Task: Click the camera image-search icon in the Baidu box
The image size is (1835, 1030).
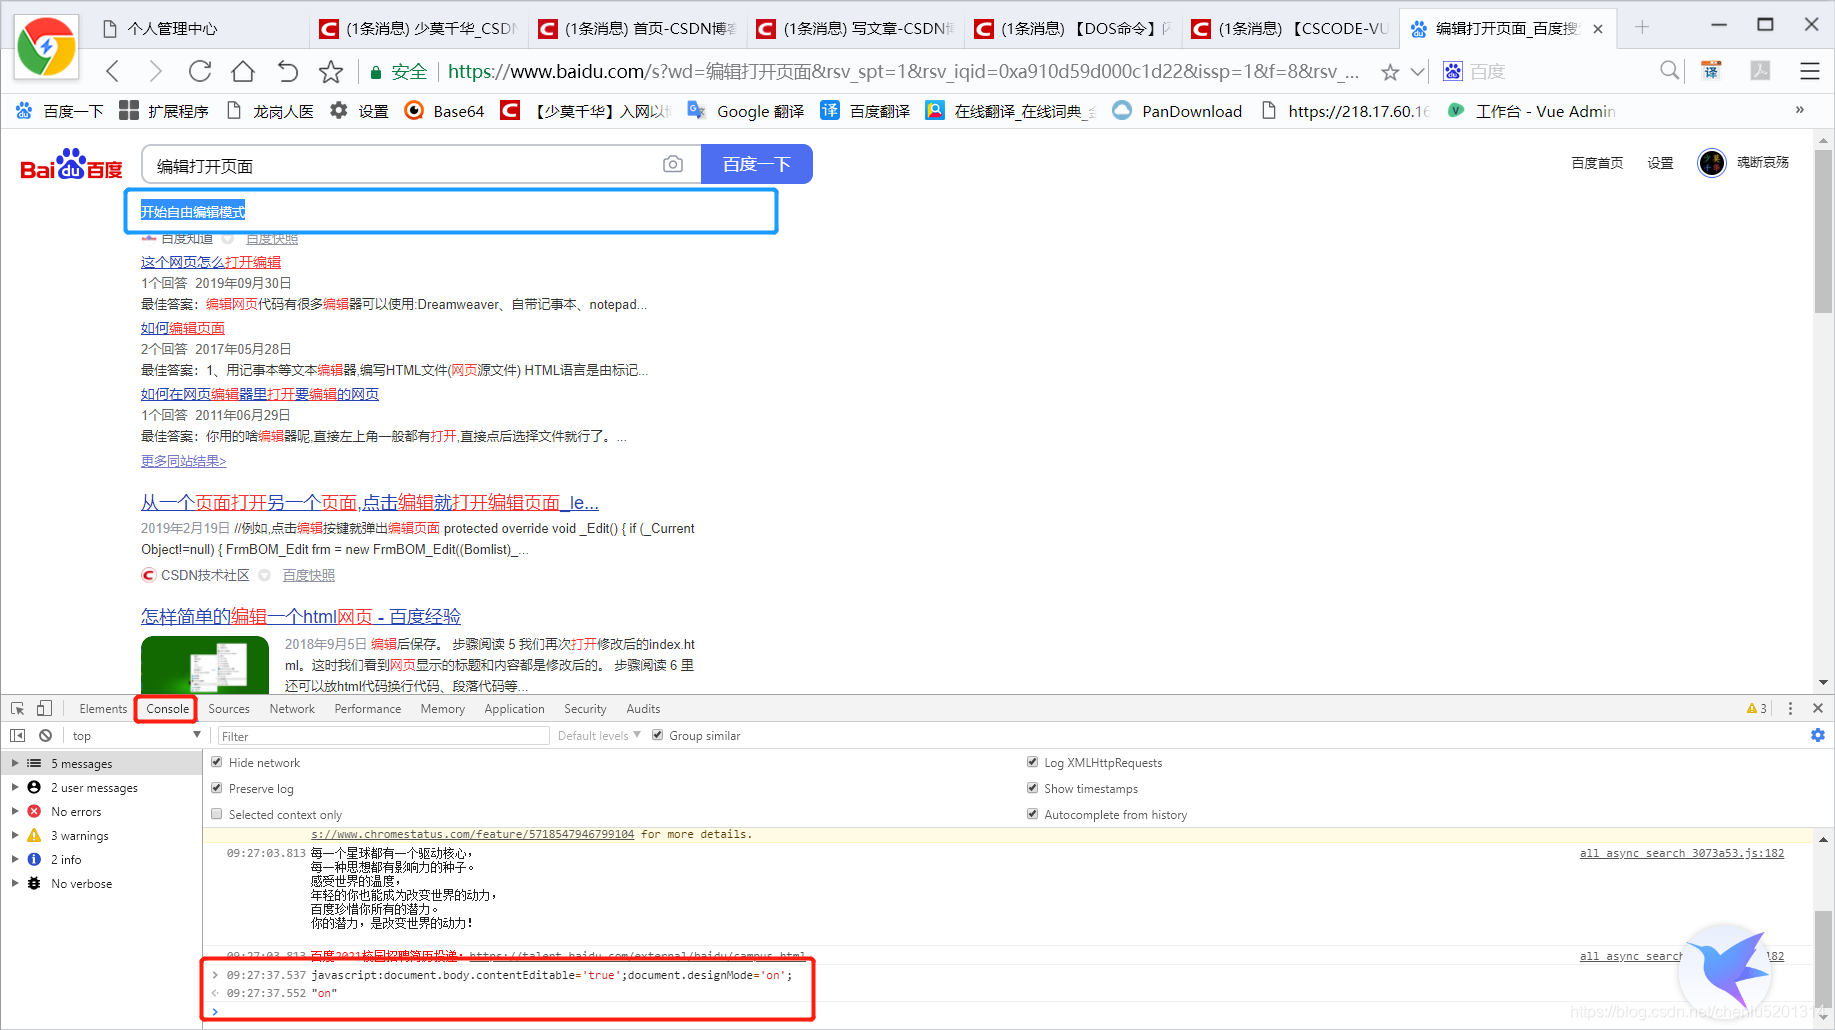Action: click(673, 164)
